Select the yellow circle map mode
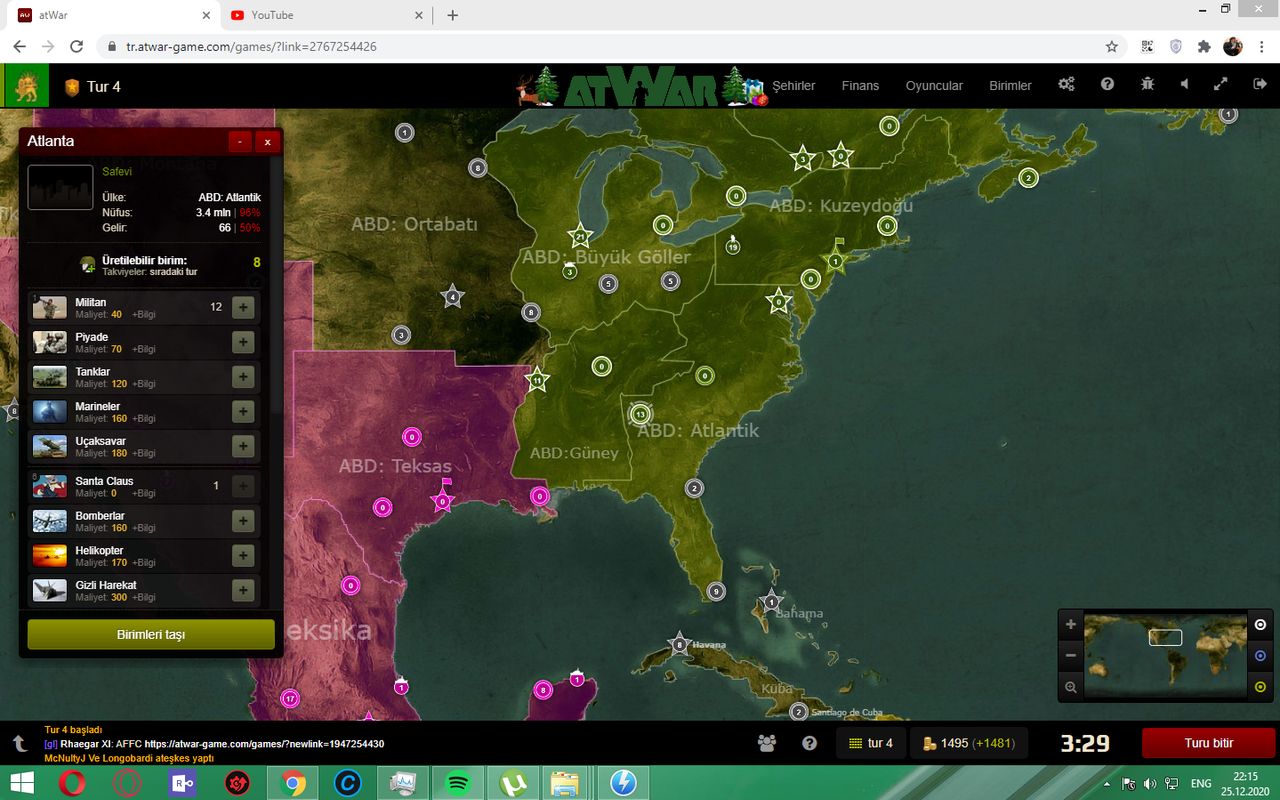Image resolution: width=1280 pixels, height=800 pixels. pyautogui.click(x=1260, y=687)
